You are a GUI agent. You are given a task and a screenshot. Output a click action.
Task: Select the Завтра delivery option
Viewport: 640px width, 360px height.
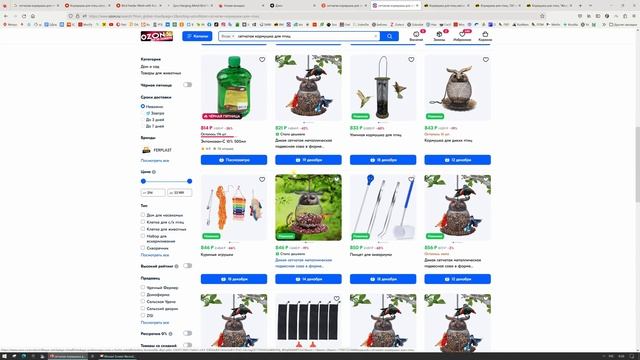pos(143,113)
